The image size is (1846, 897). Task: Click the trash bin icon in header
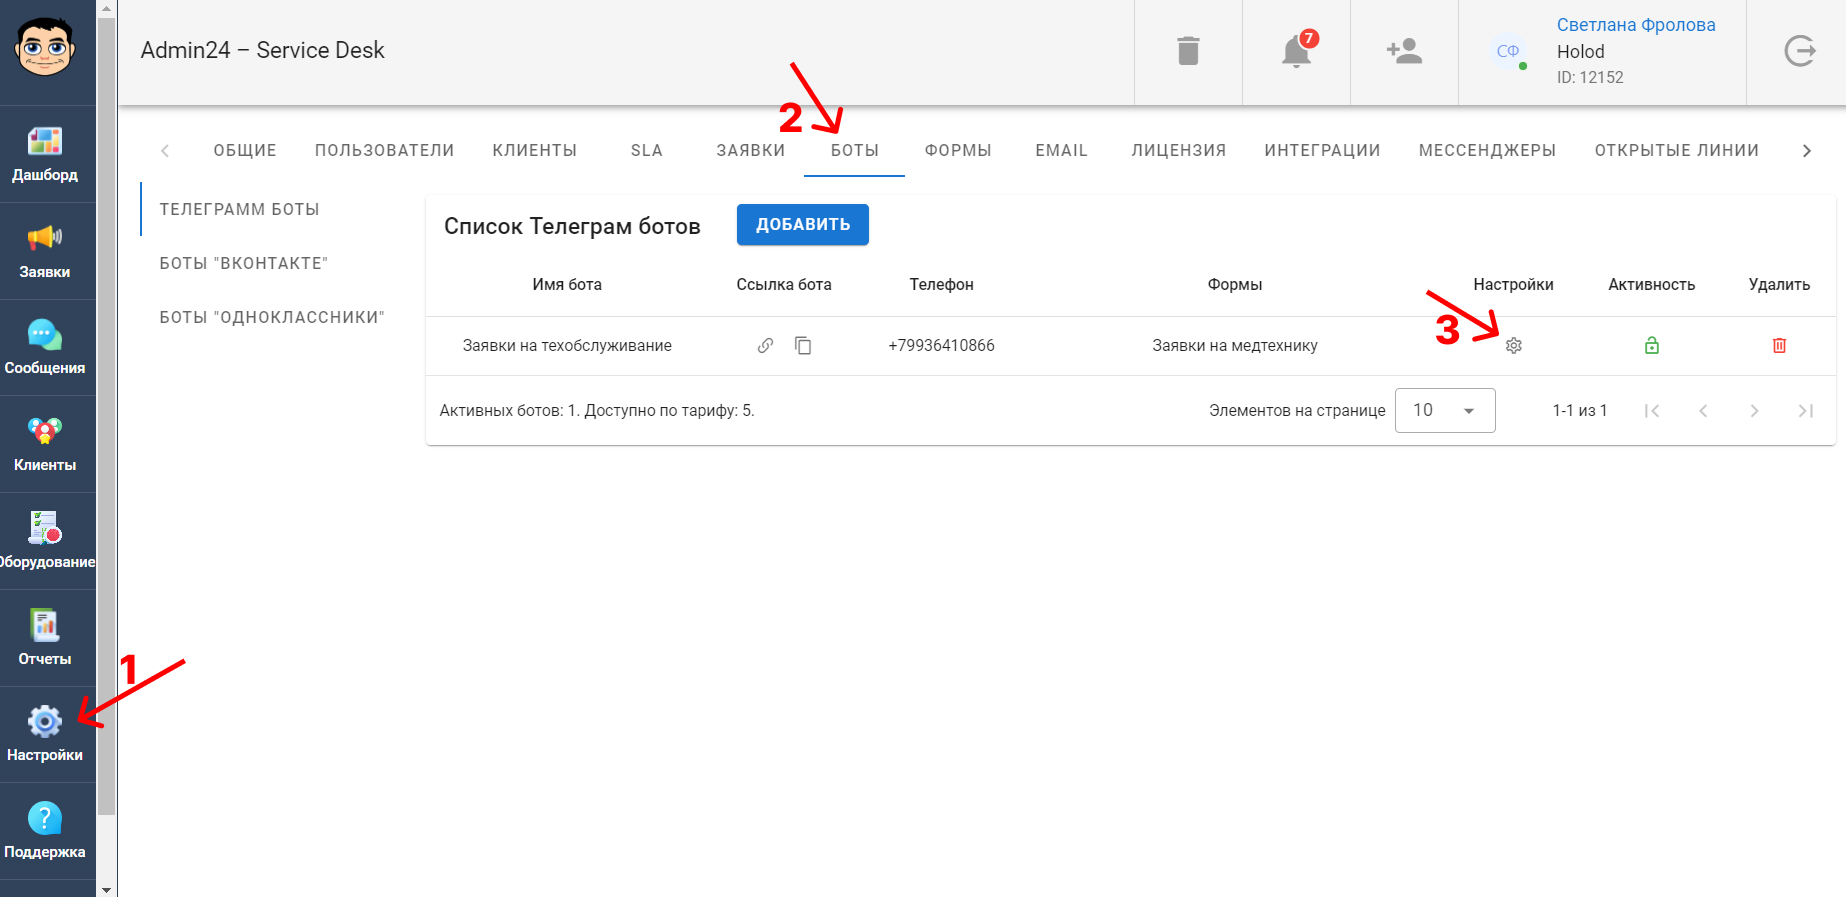coord(1188,51)
